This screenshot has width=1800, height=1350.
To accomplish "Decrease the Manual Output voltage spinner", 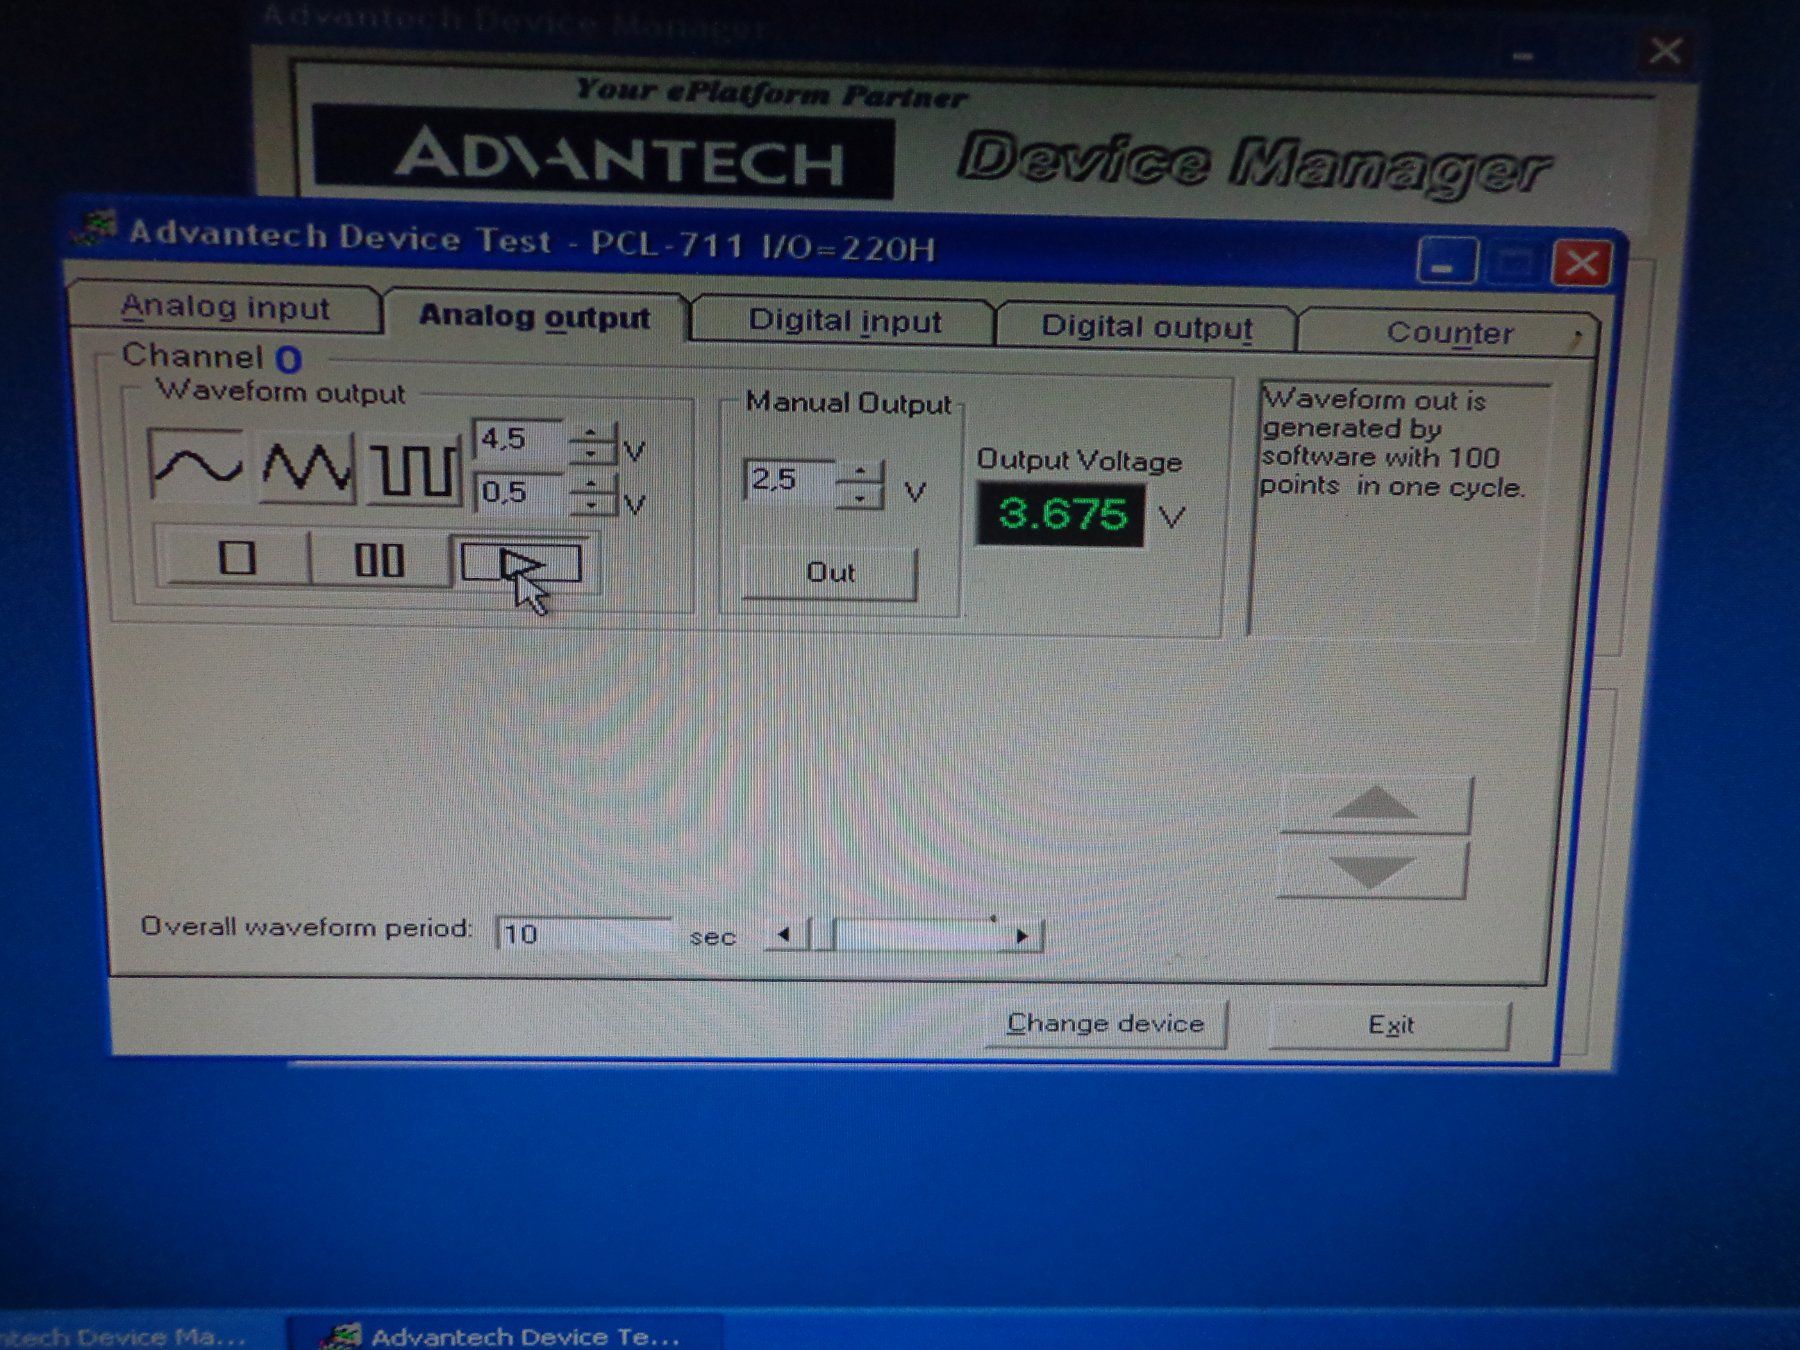I will (861, 496).
